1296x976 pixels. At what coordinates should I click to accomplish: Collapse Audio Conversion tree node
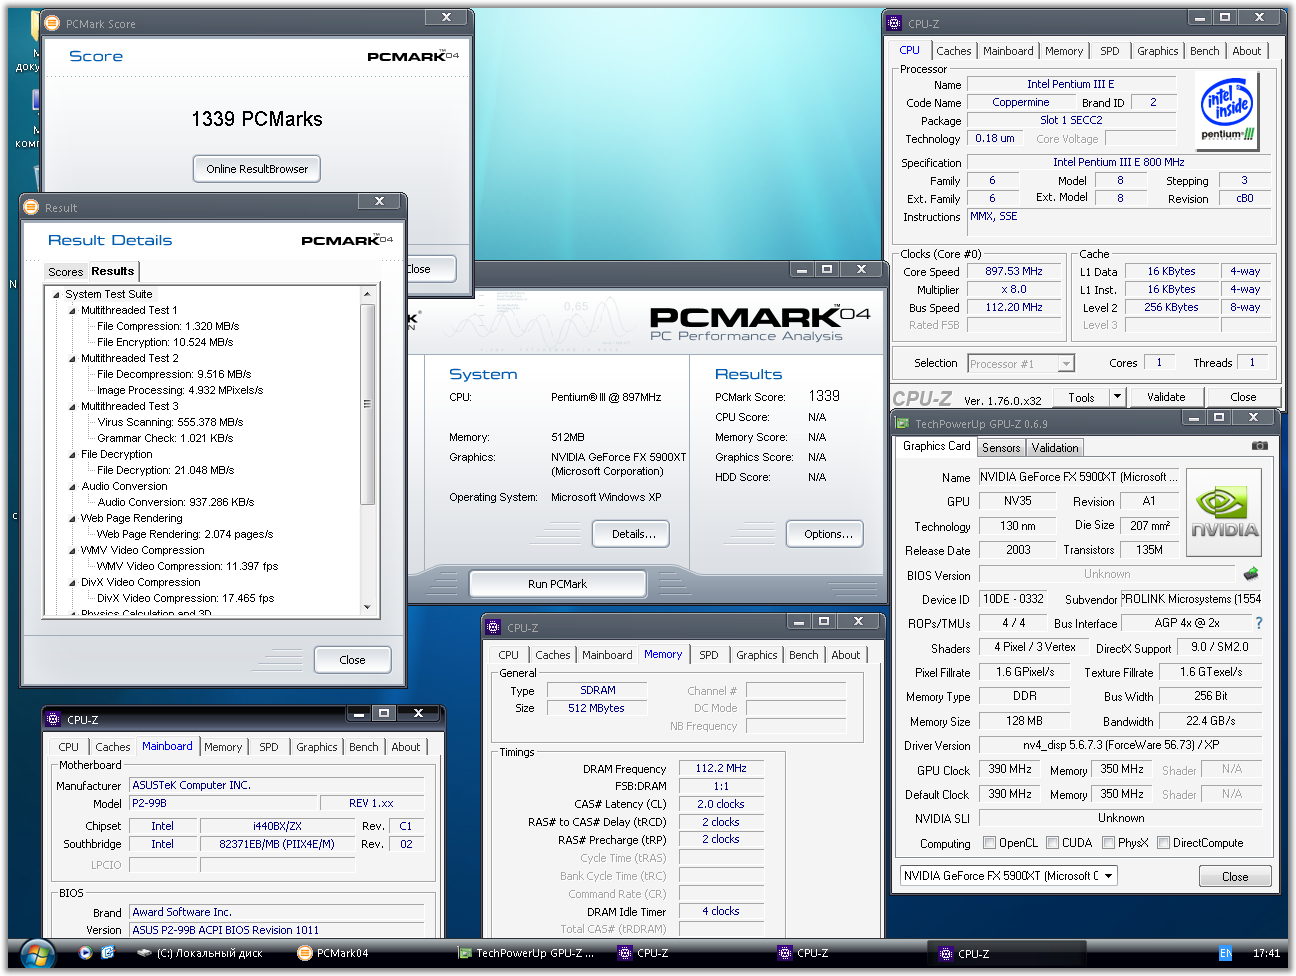click(x=72, y=487)
